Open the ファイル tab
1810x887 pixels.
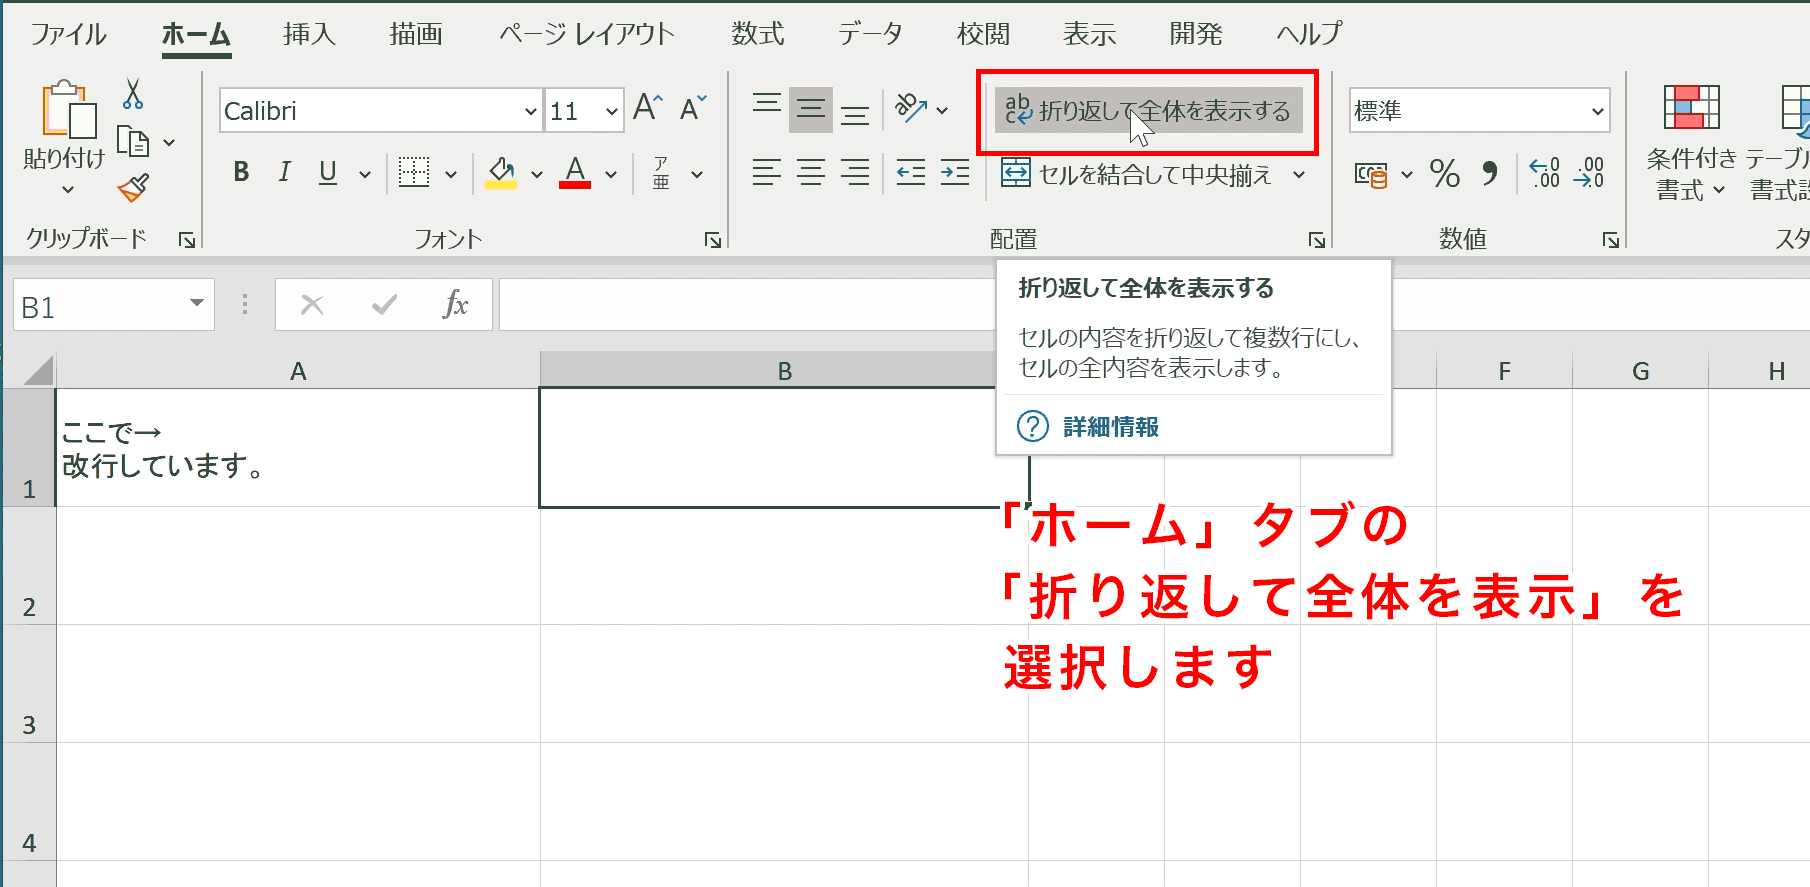pyautogui.click(x=68, y=34)
